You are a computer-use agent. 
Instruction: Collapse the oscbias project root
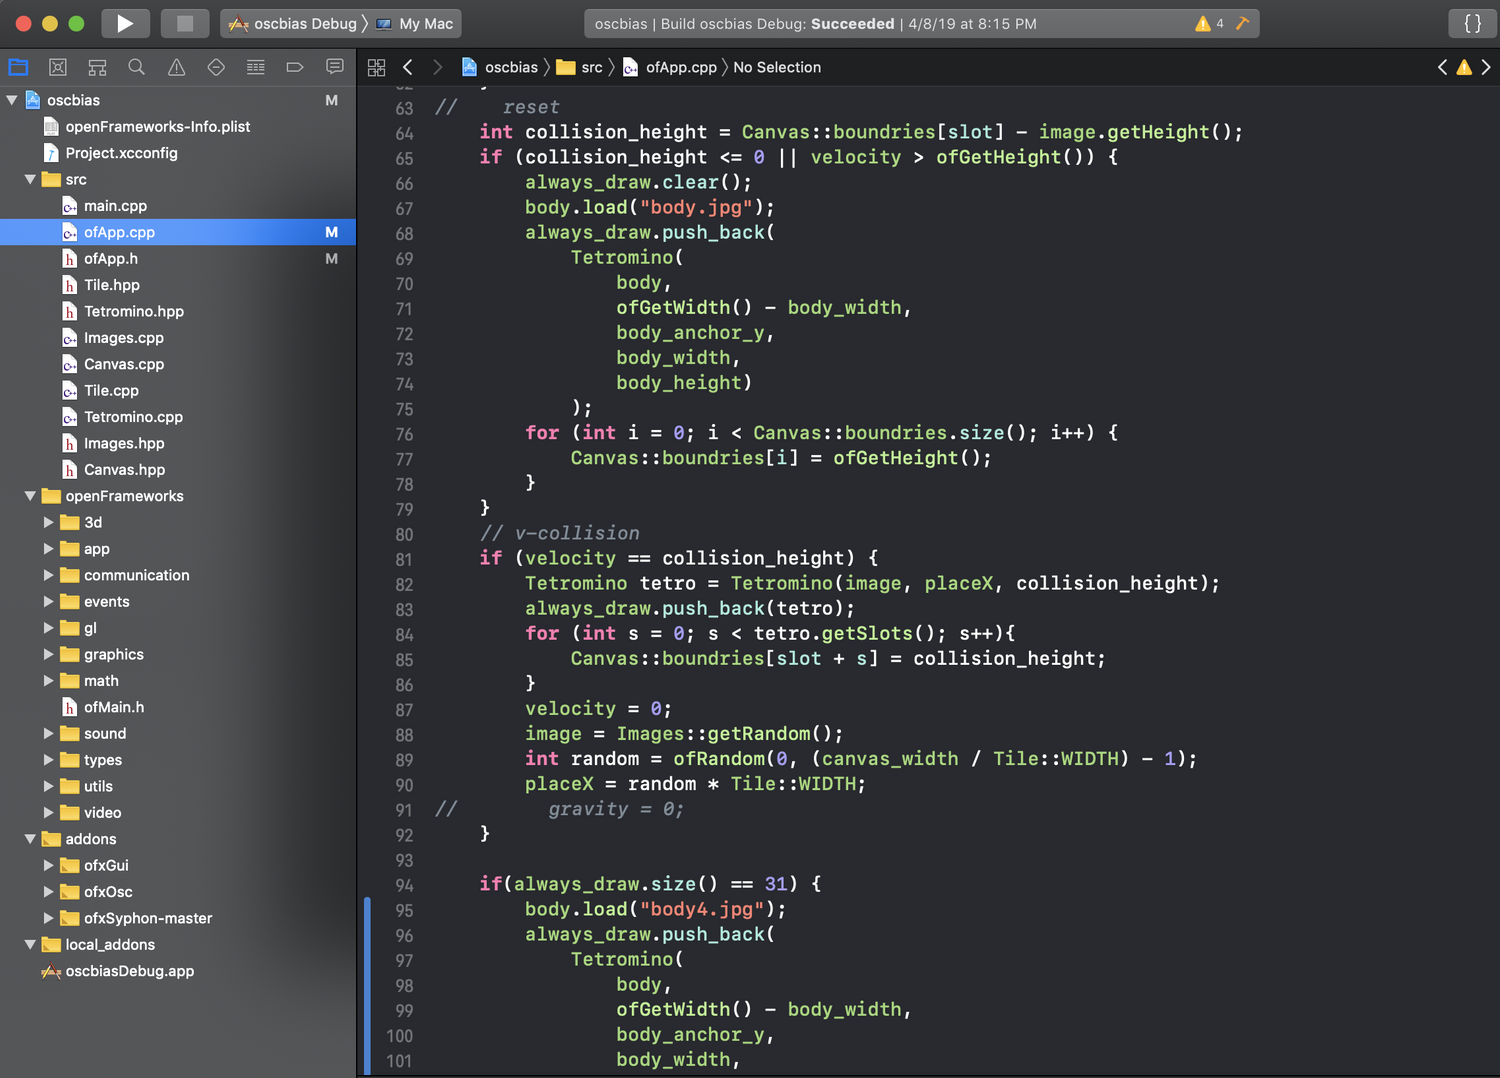pos(12,100)
